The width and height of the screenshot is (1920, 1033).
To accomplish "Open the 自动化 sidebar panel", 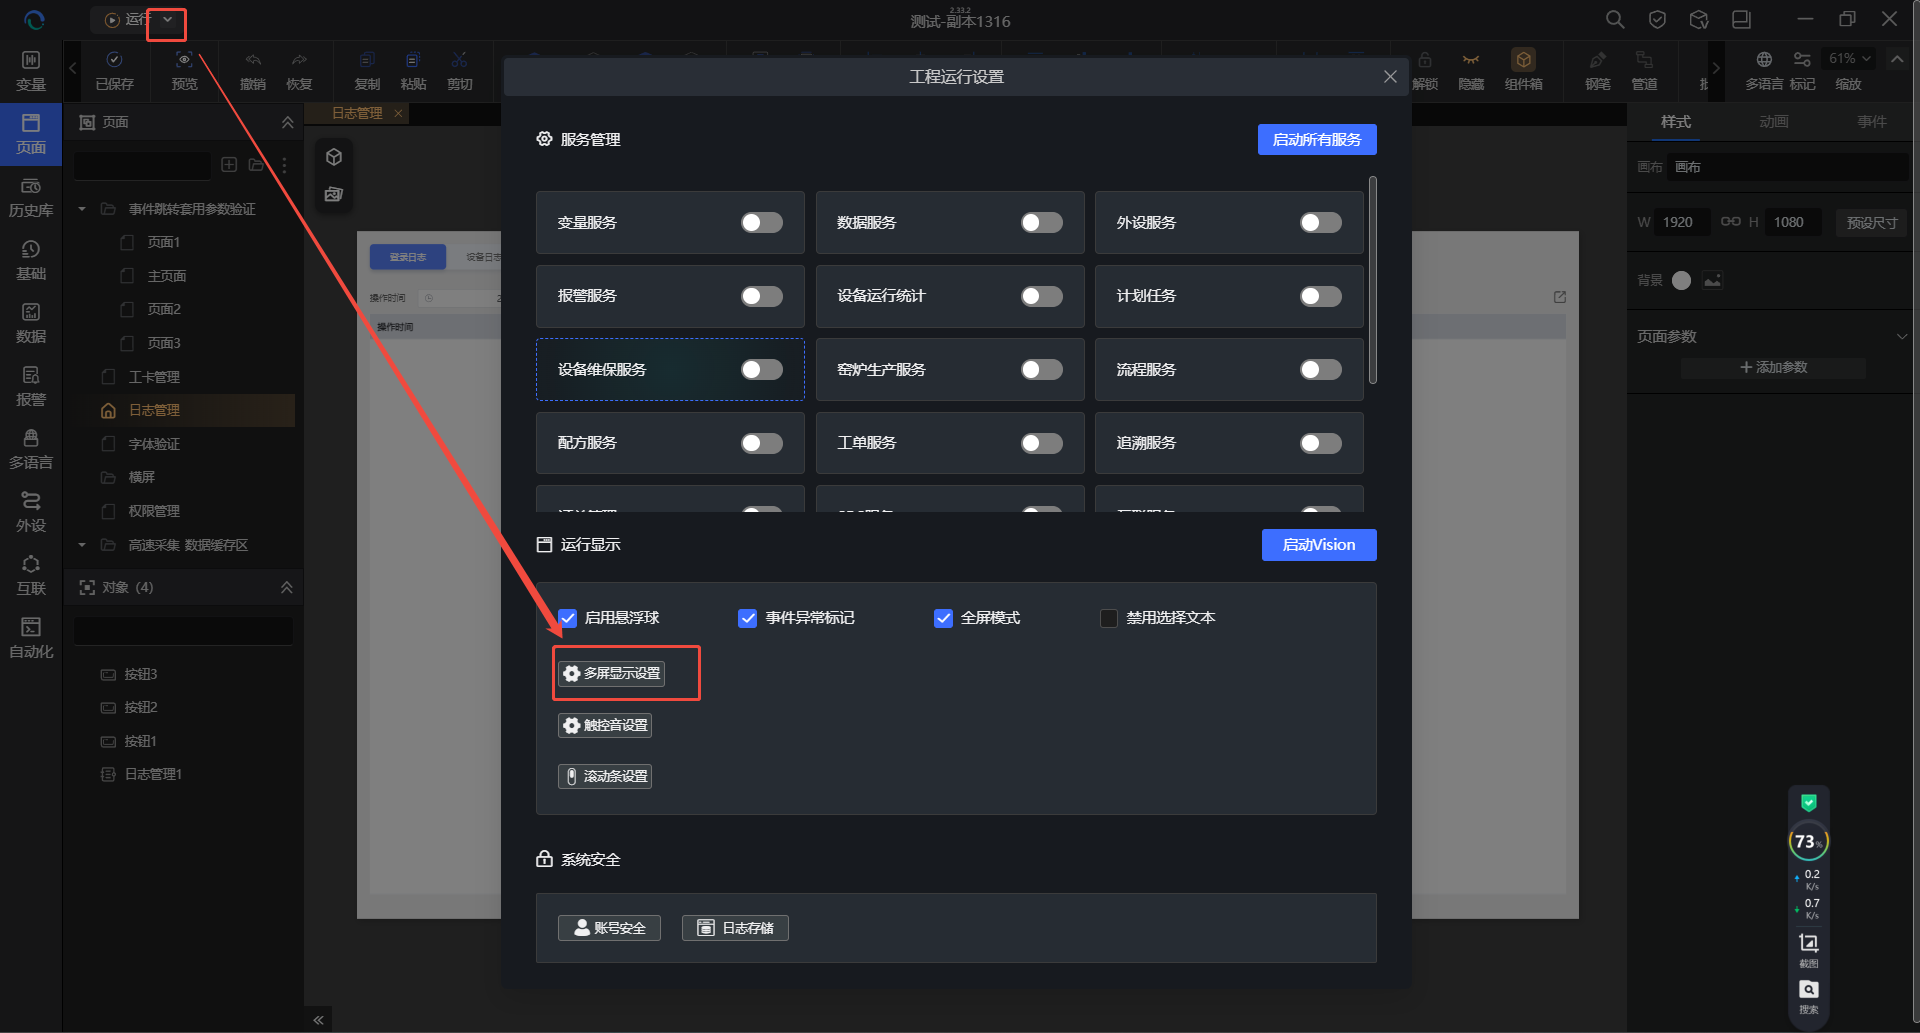I will pos(31,638).
